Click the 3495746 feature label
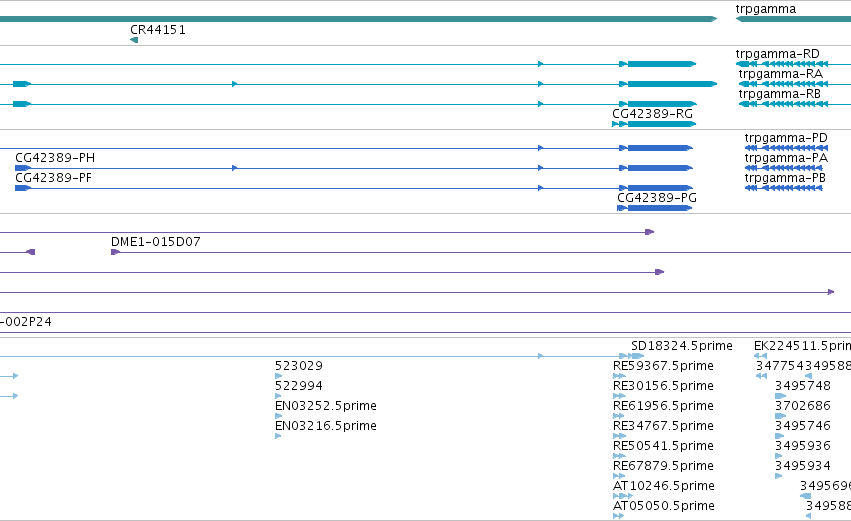Viewport: 851px width, 521px height. point(803,426)
